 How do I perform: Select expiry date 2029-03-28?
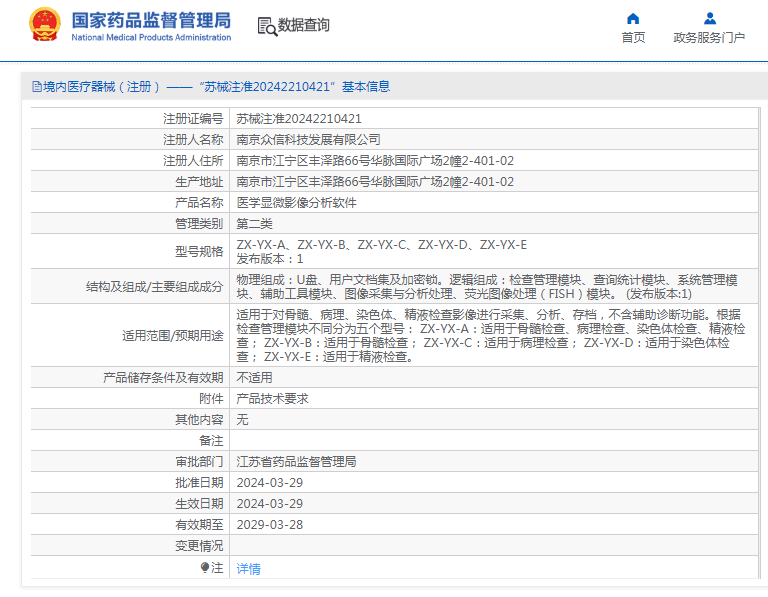point(269,525)
